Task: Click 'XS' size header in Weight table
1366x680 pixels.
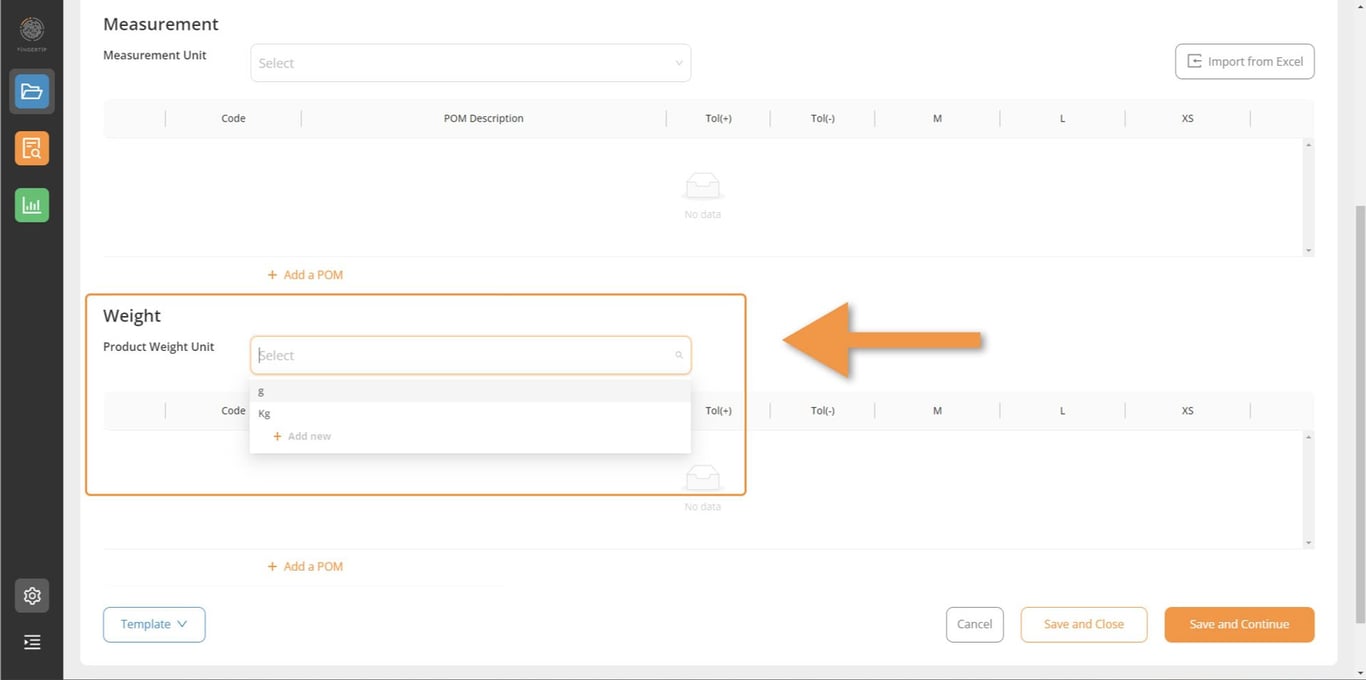Action: tap(1187, 410)
